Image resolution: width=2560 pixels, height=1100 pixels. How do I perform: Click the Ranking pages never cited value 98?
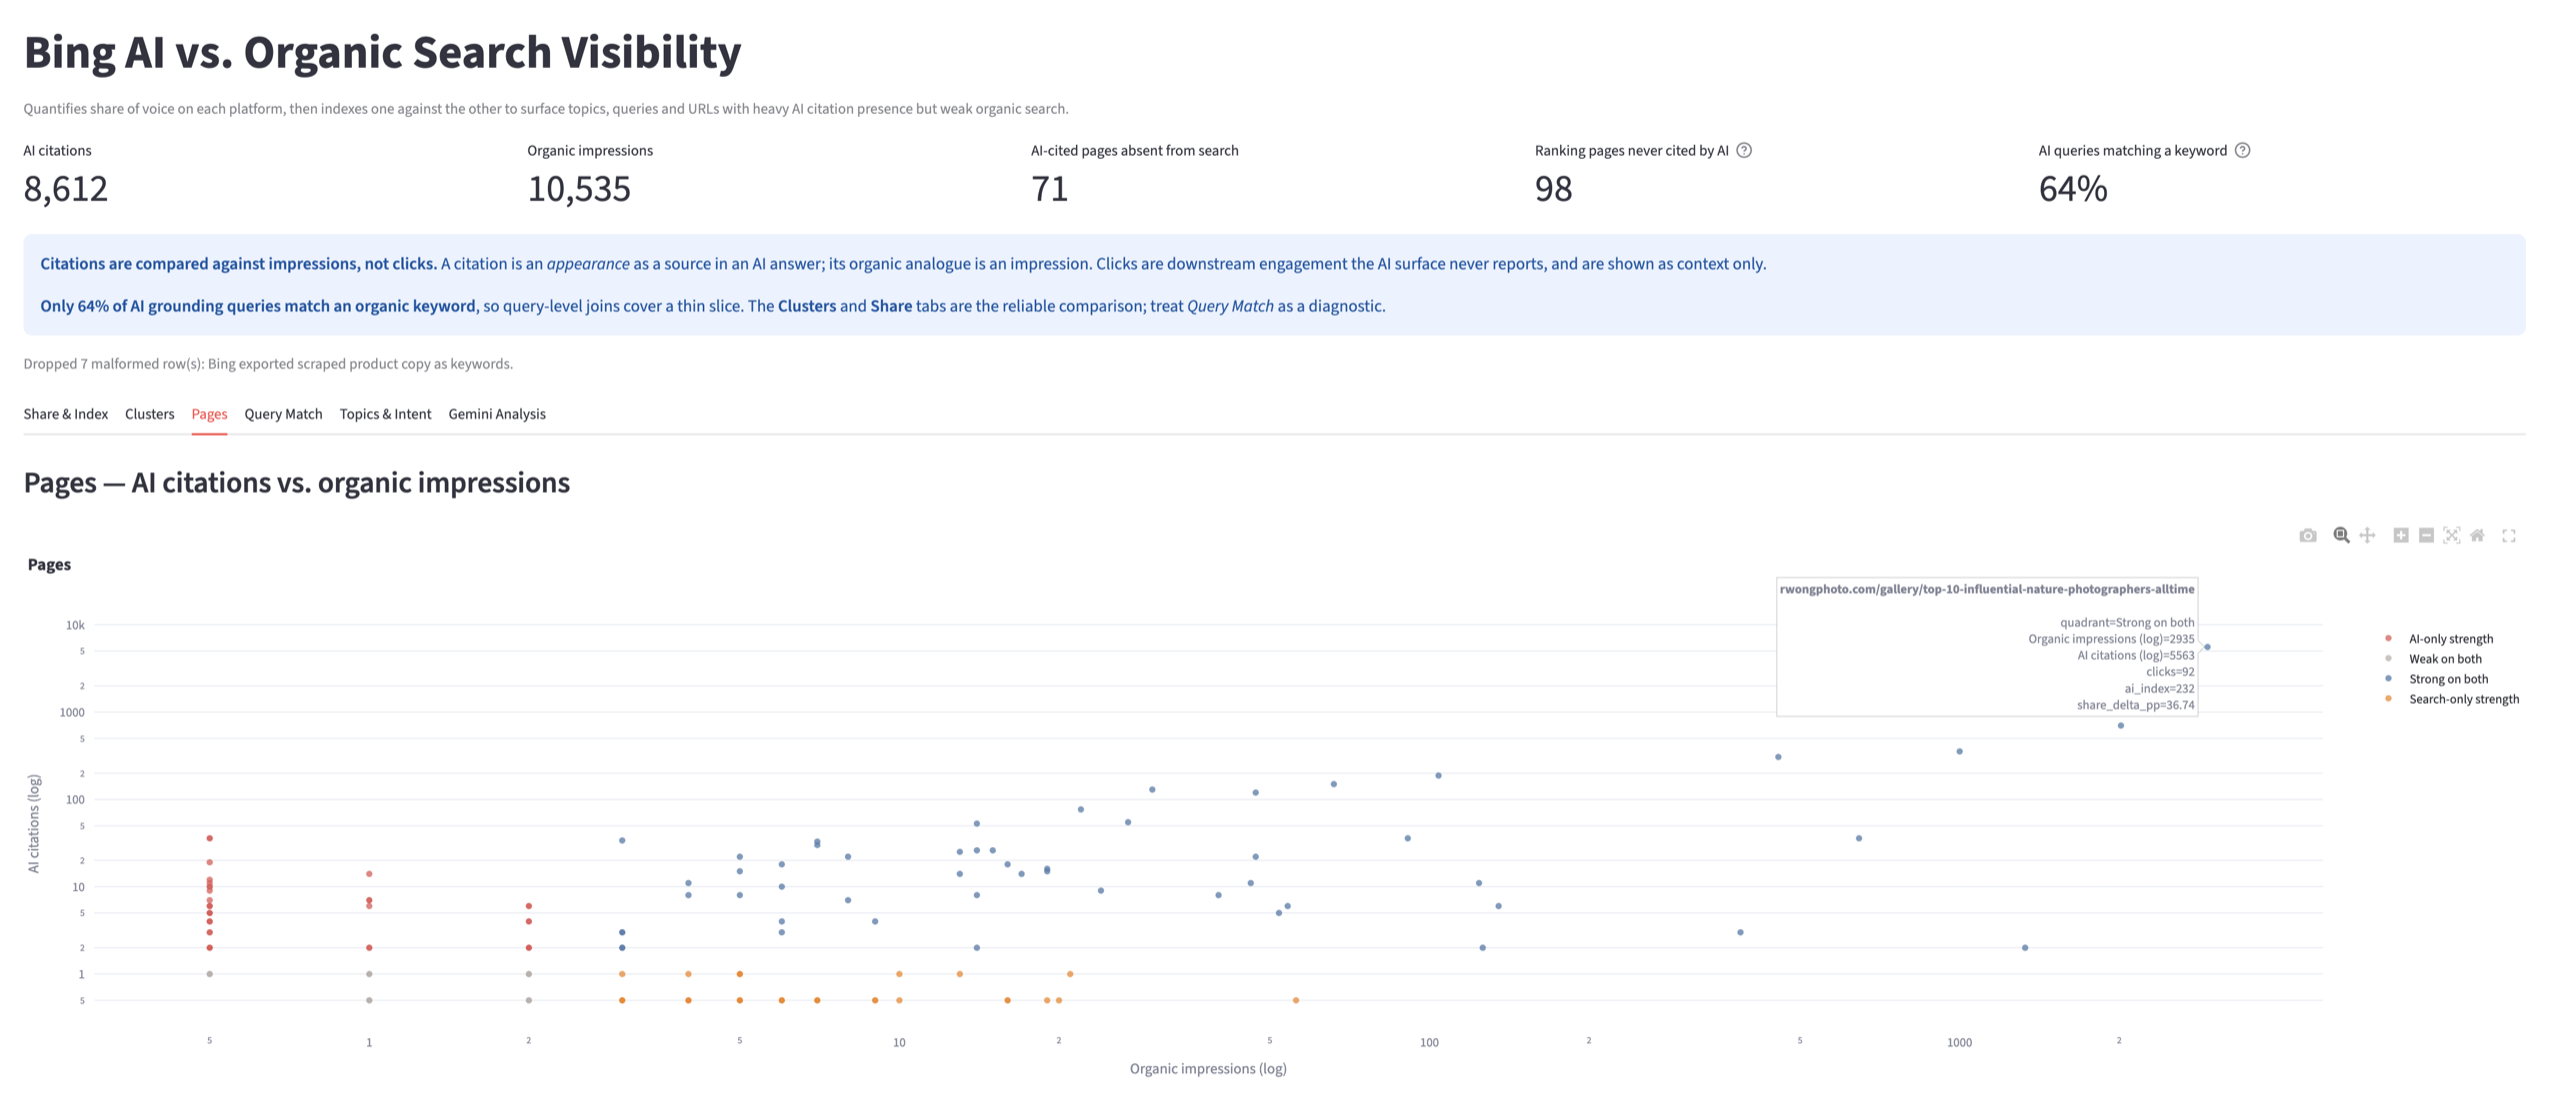(1553, 189)
